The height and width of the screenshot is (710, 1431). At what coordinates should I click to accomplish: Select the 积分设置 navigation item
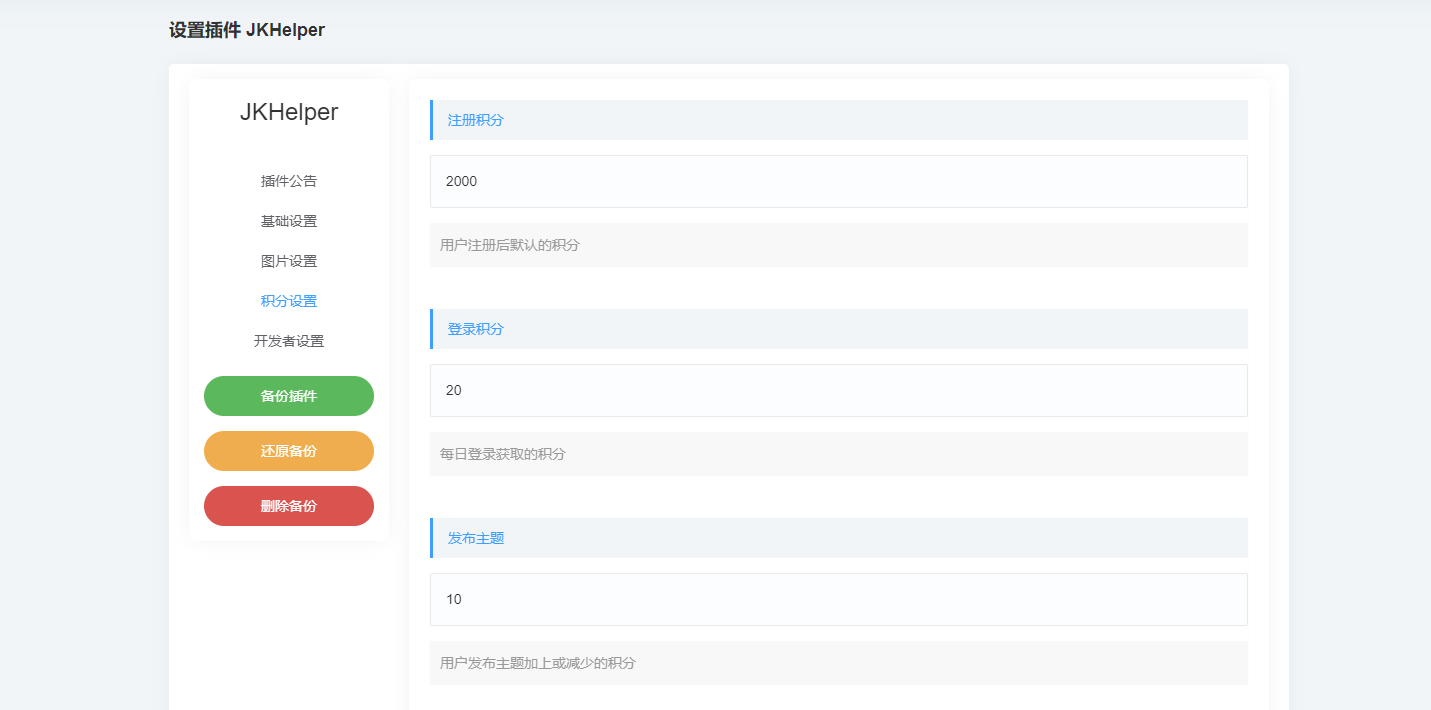[x=289, y=301]
